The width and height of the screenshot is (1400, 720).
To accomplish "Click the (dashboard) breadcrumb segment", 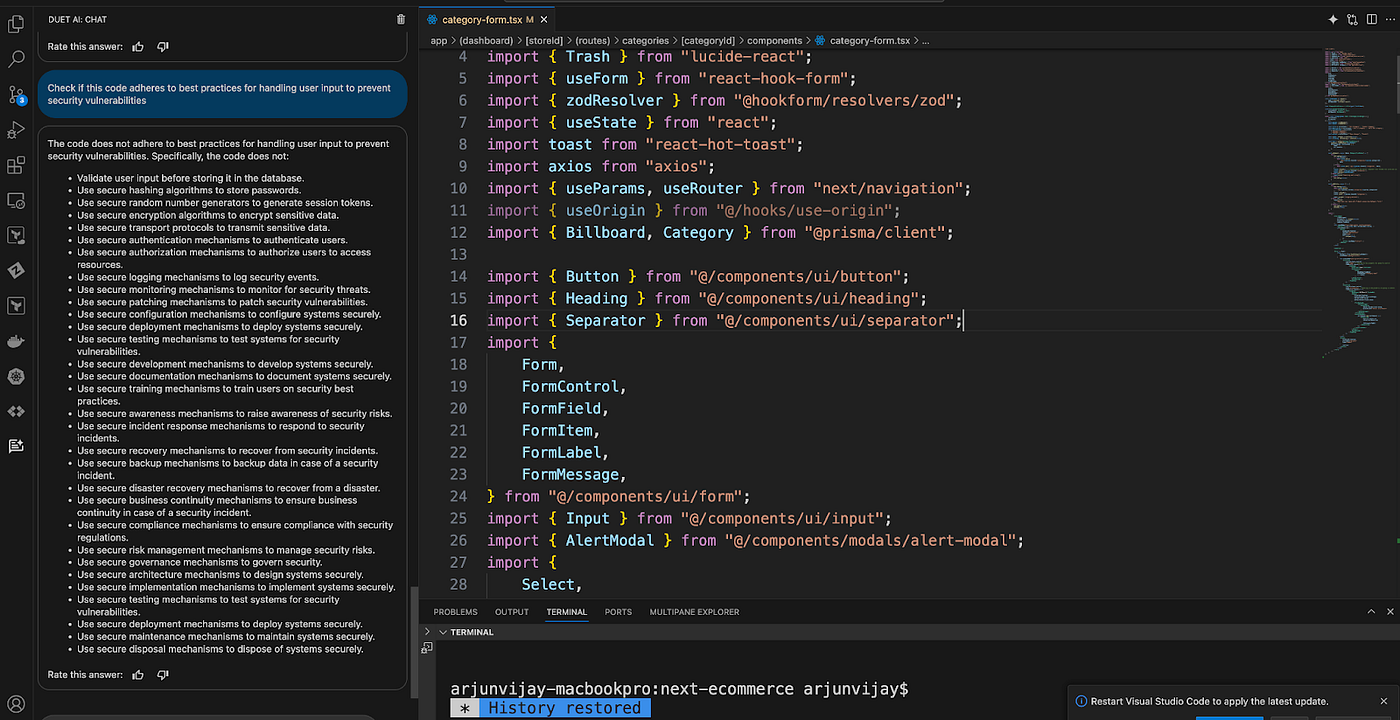I will coord(486,41).
